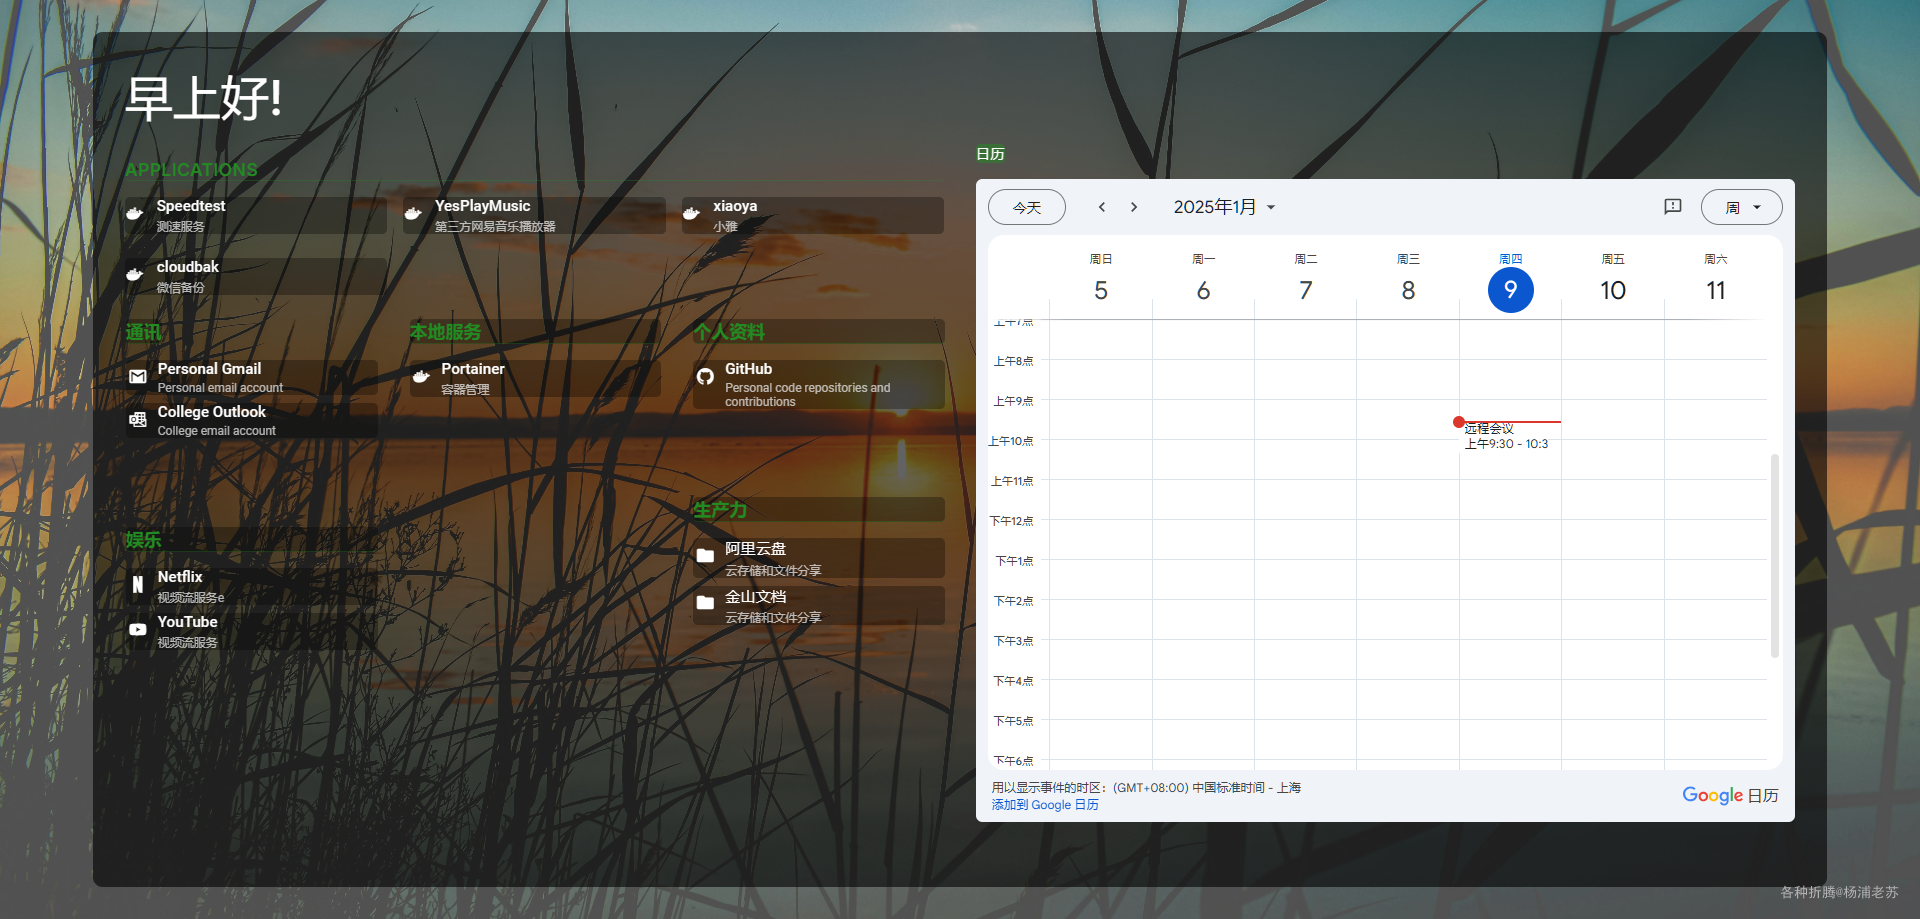1920x919 pixels.
Task: Click 添加到 Google 日历 link
Action: (x=1045, y=805)
